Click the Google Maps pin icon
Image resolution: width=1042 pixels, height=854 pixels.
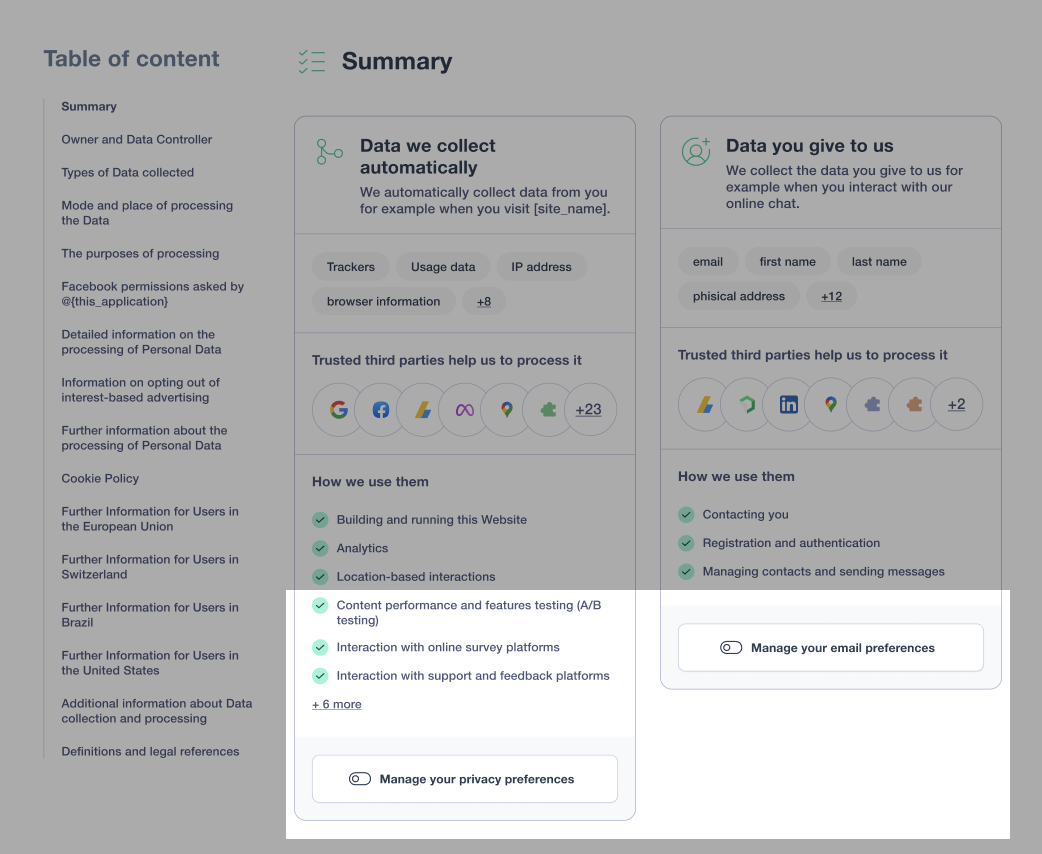click(x=505, y=409)
